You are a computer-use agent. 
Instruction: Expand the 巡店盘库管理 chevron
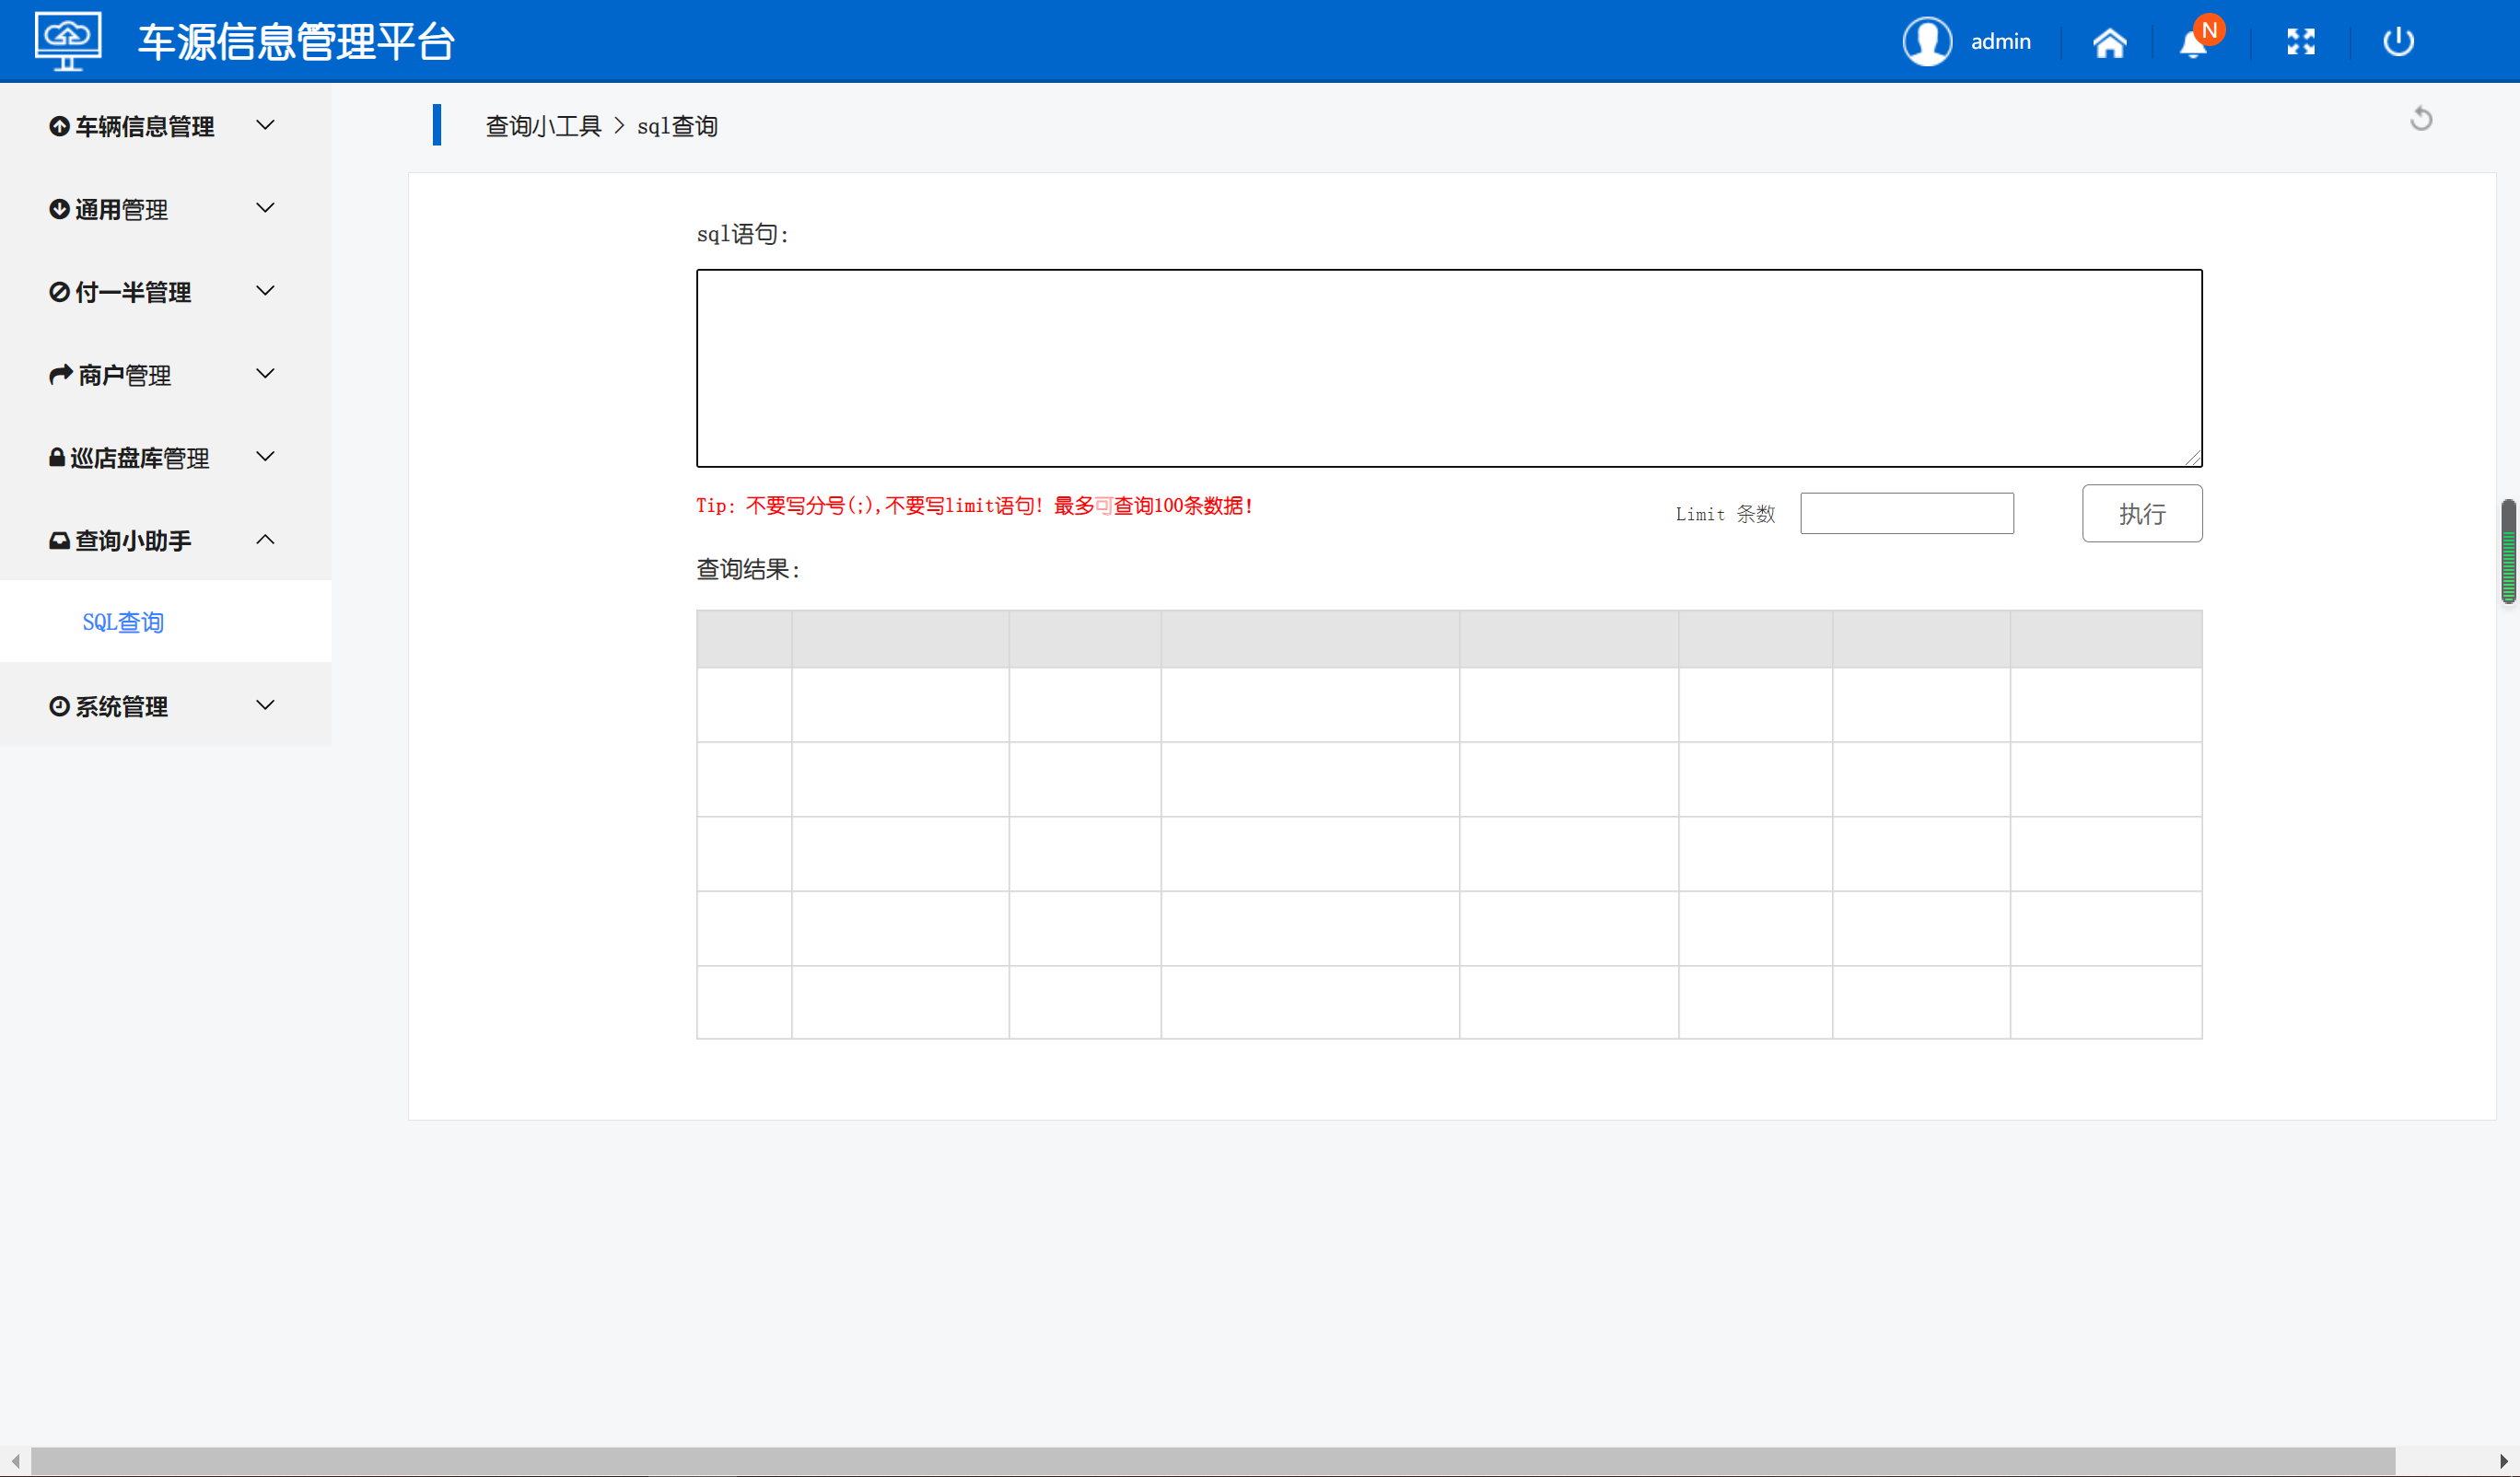(x=265, y=457)
